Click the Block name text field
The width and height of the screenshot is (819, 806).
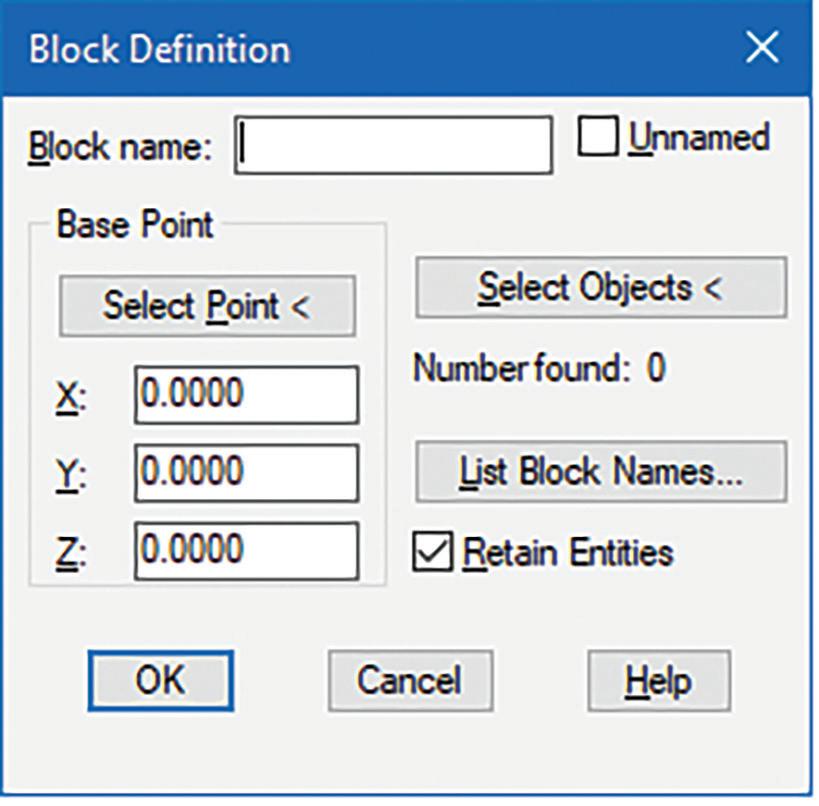coord(394,146)
